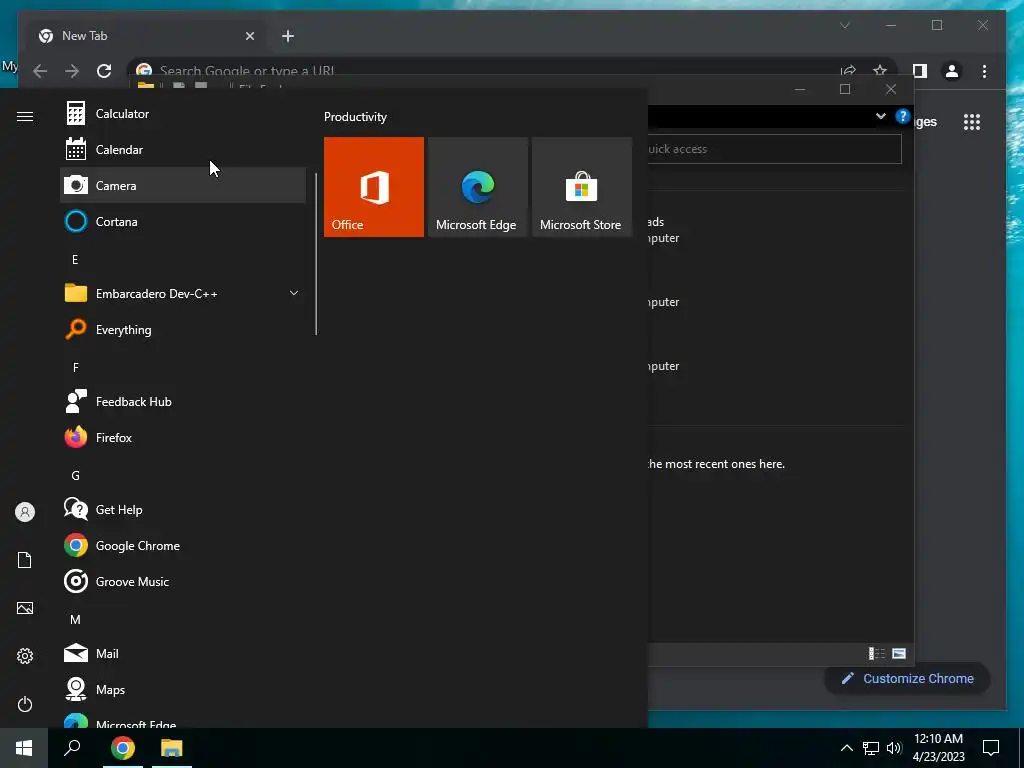Open Groove Music

(183, 581)
